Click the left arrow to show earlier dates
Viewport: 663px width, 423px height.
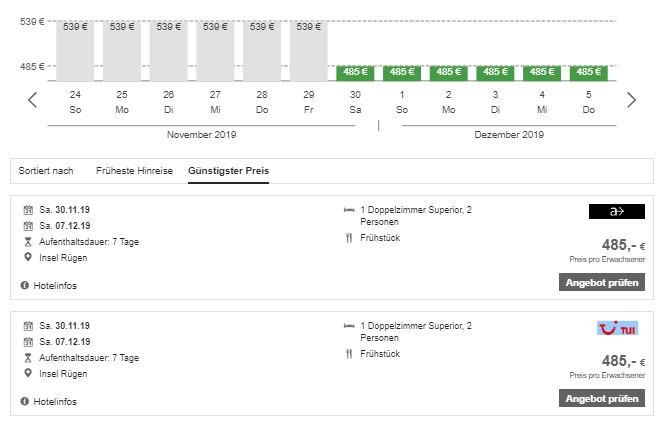[x=32, y=100]
